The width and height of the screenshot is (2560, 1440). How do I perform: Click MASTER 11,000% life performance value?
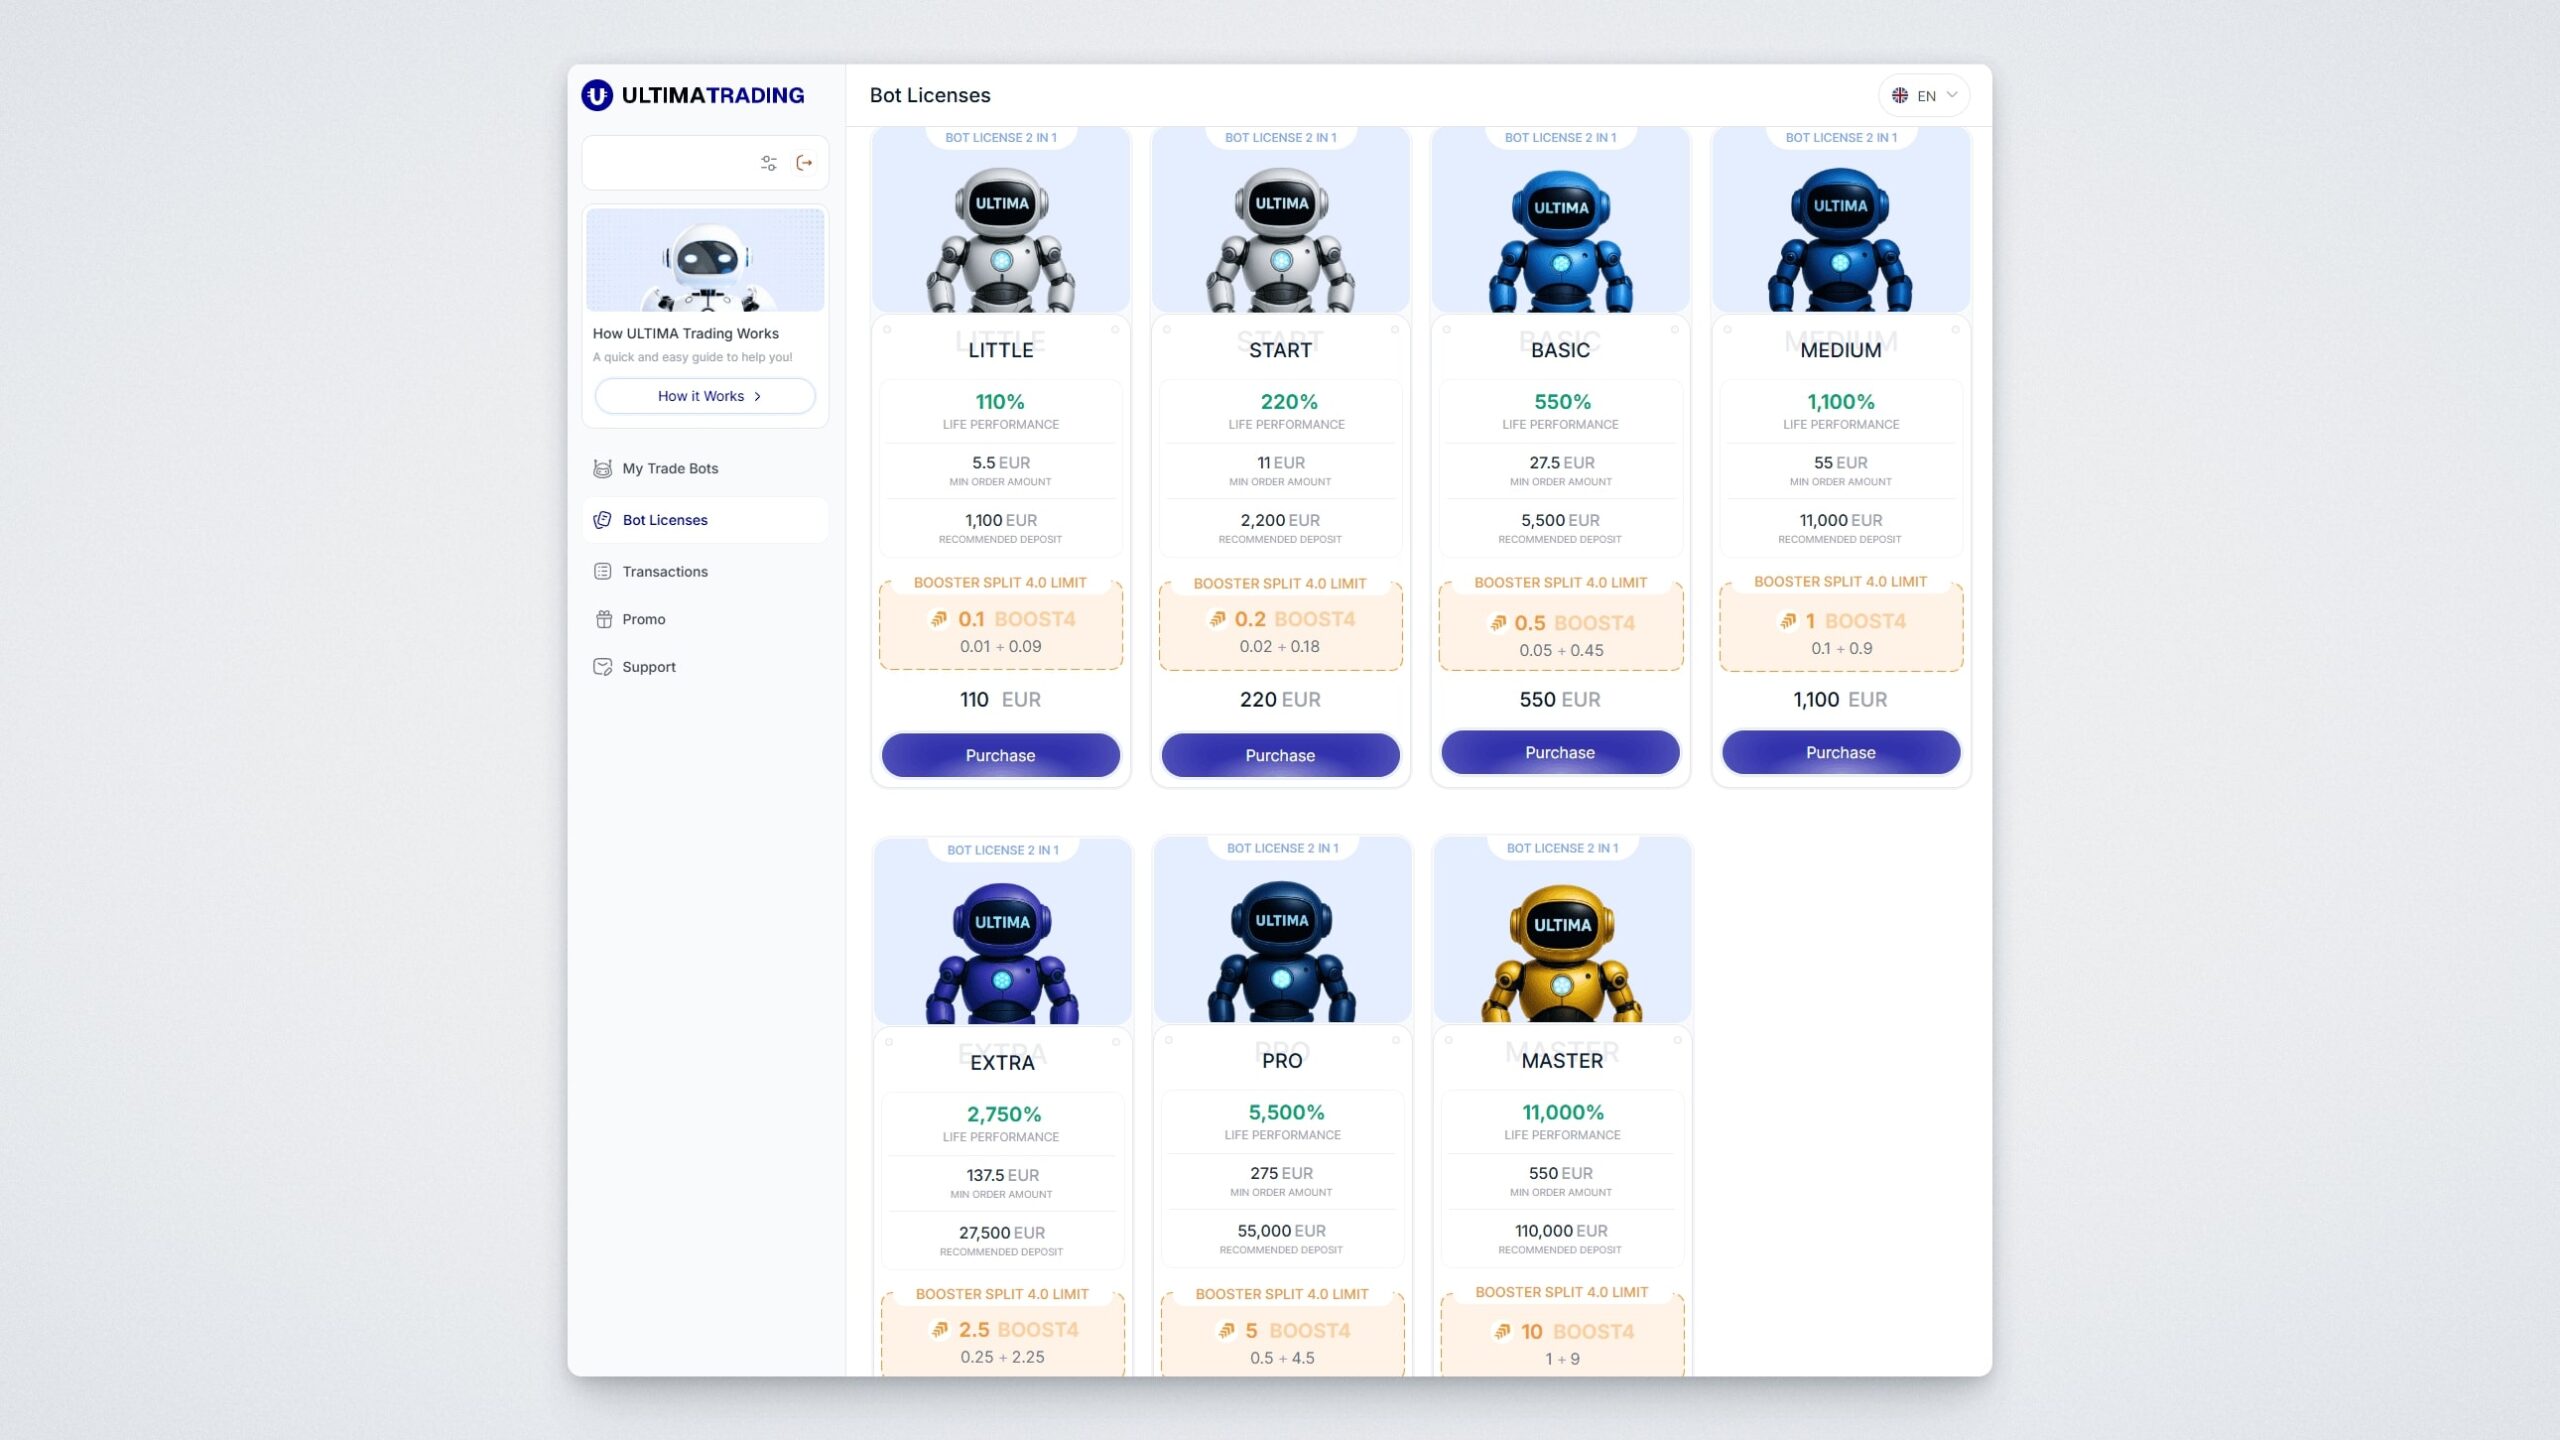1562,1112
